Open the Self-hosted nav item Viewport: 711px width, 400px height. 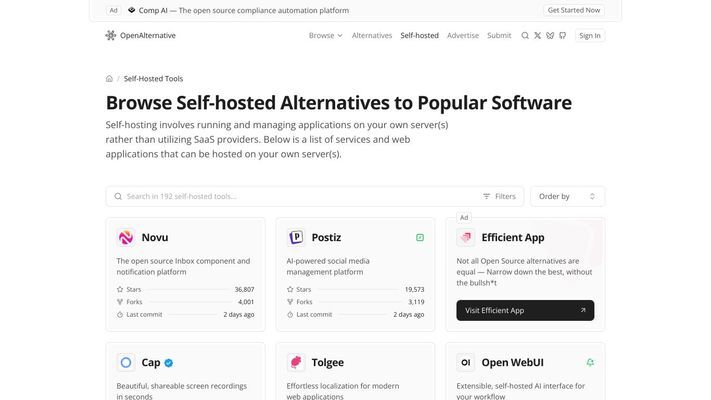pyautogui.click(x=419, y=35)
